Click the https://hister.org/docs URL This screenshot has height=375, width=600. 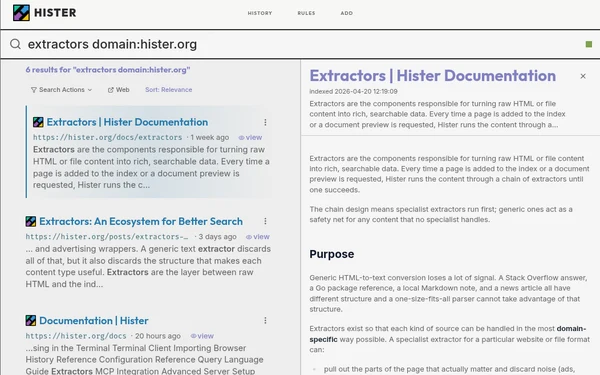[76, 336]
